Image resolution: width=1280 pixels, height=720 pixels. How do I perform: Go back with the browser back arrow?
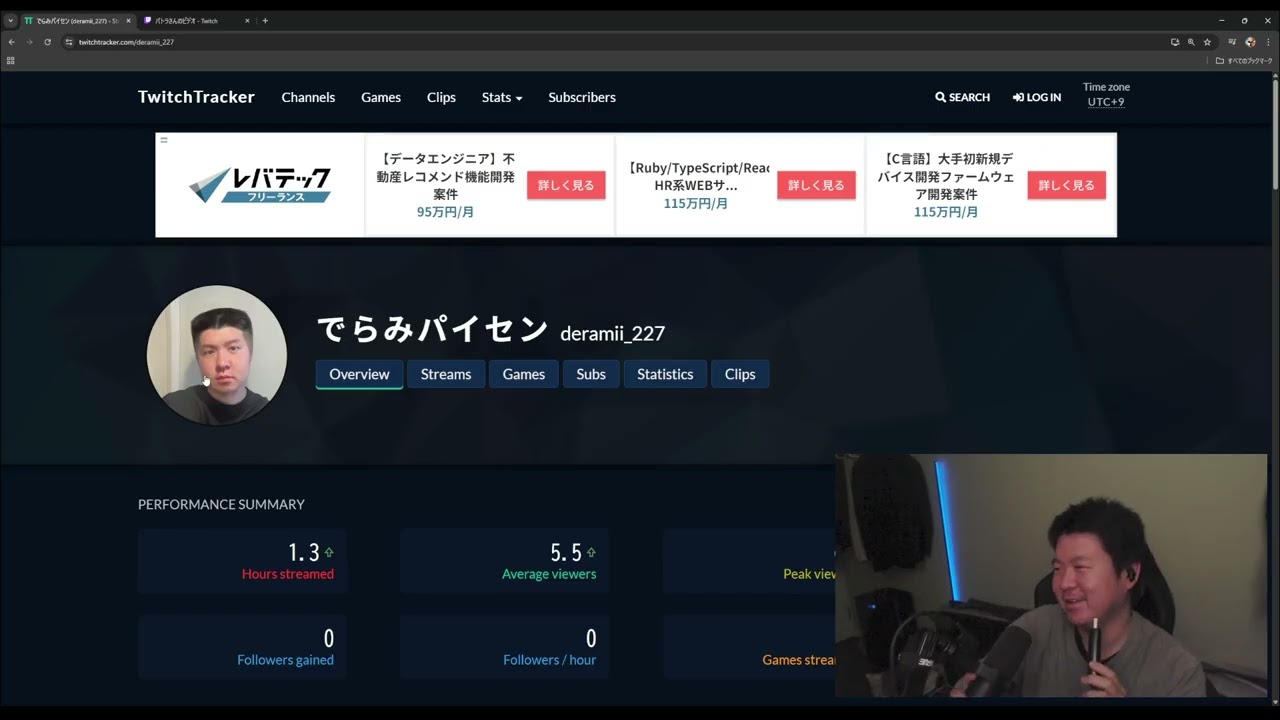[x=11, y=42]
